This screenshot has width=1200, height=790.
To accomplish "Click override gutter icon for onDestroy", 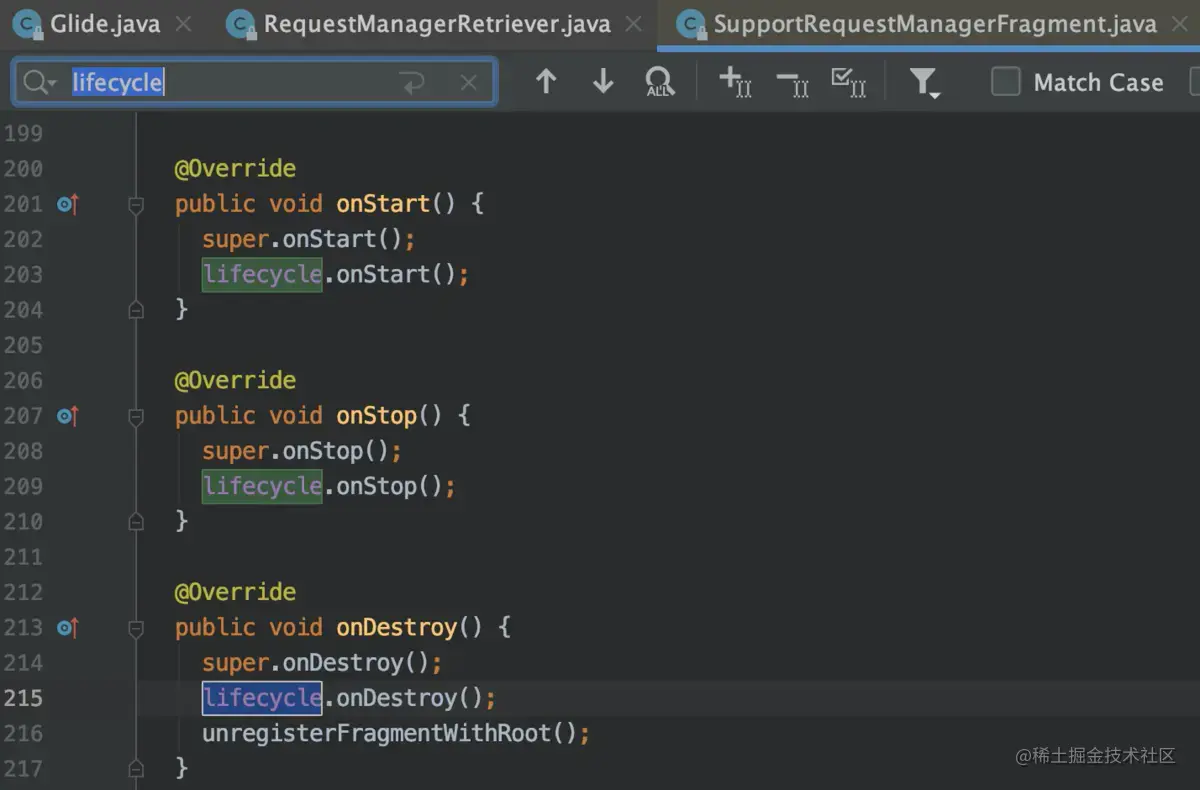I will [67, 628].
